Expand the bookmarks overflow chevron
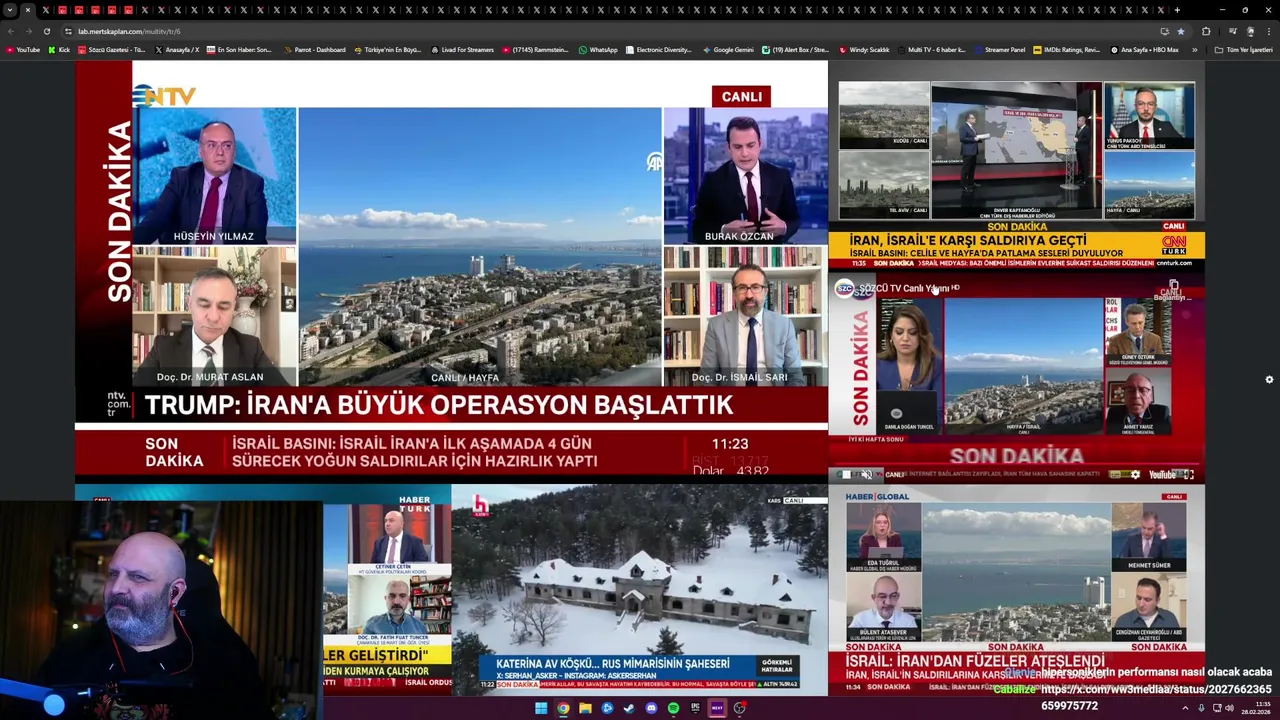The height and width of the screenshot is (720, 1280). pos(1194,49)
